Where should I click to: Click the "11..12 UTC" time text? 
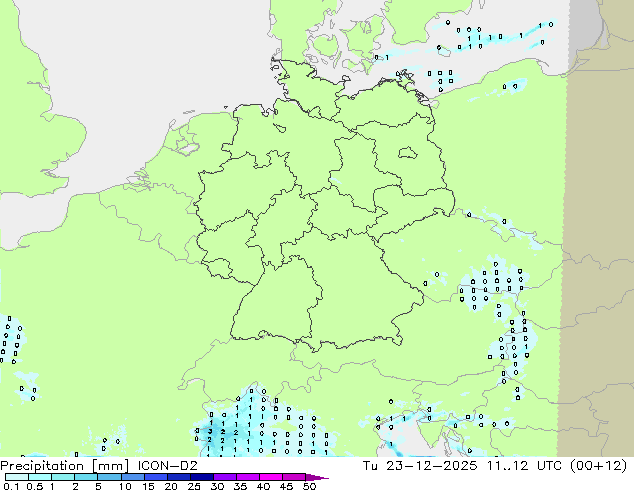[x=524, y=466]
